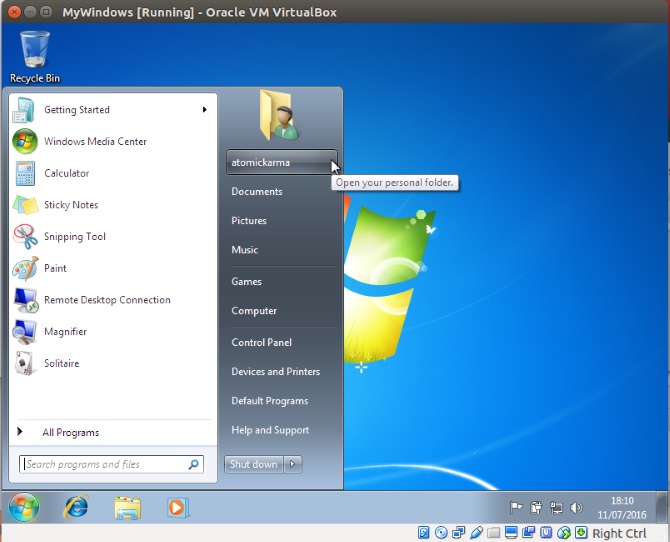Click the power plug tray icon
The height and width of the screenshot is (542, 670).
(536, 507)
